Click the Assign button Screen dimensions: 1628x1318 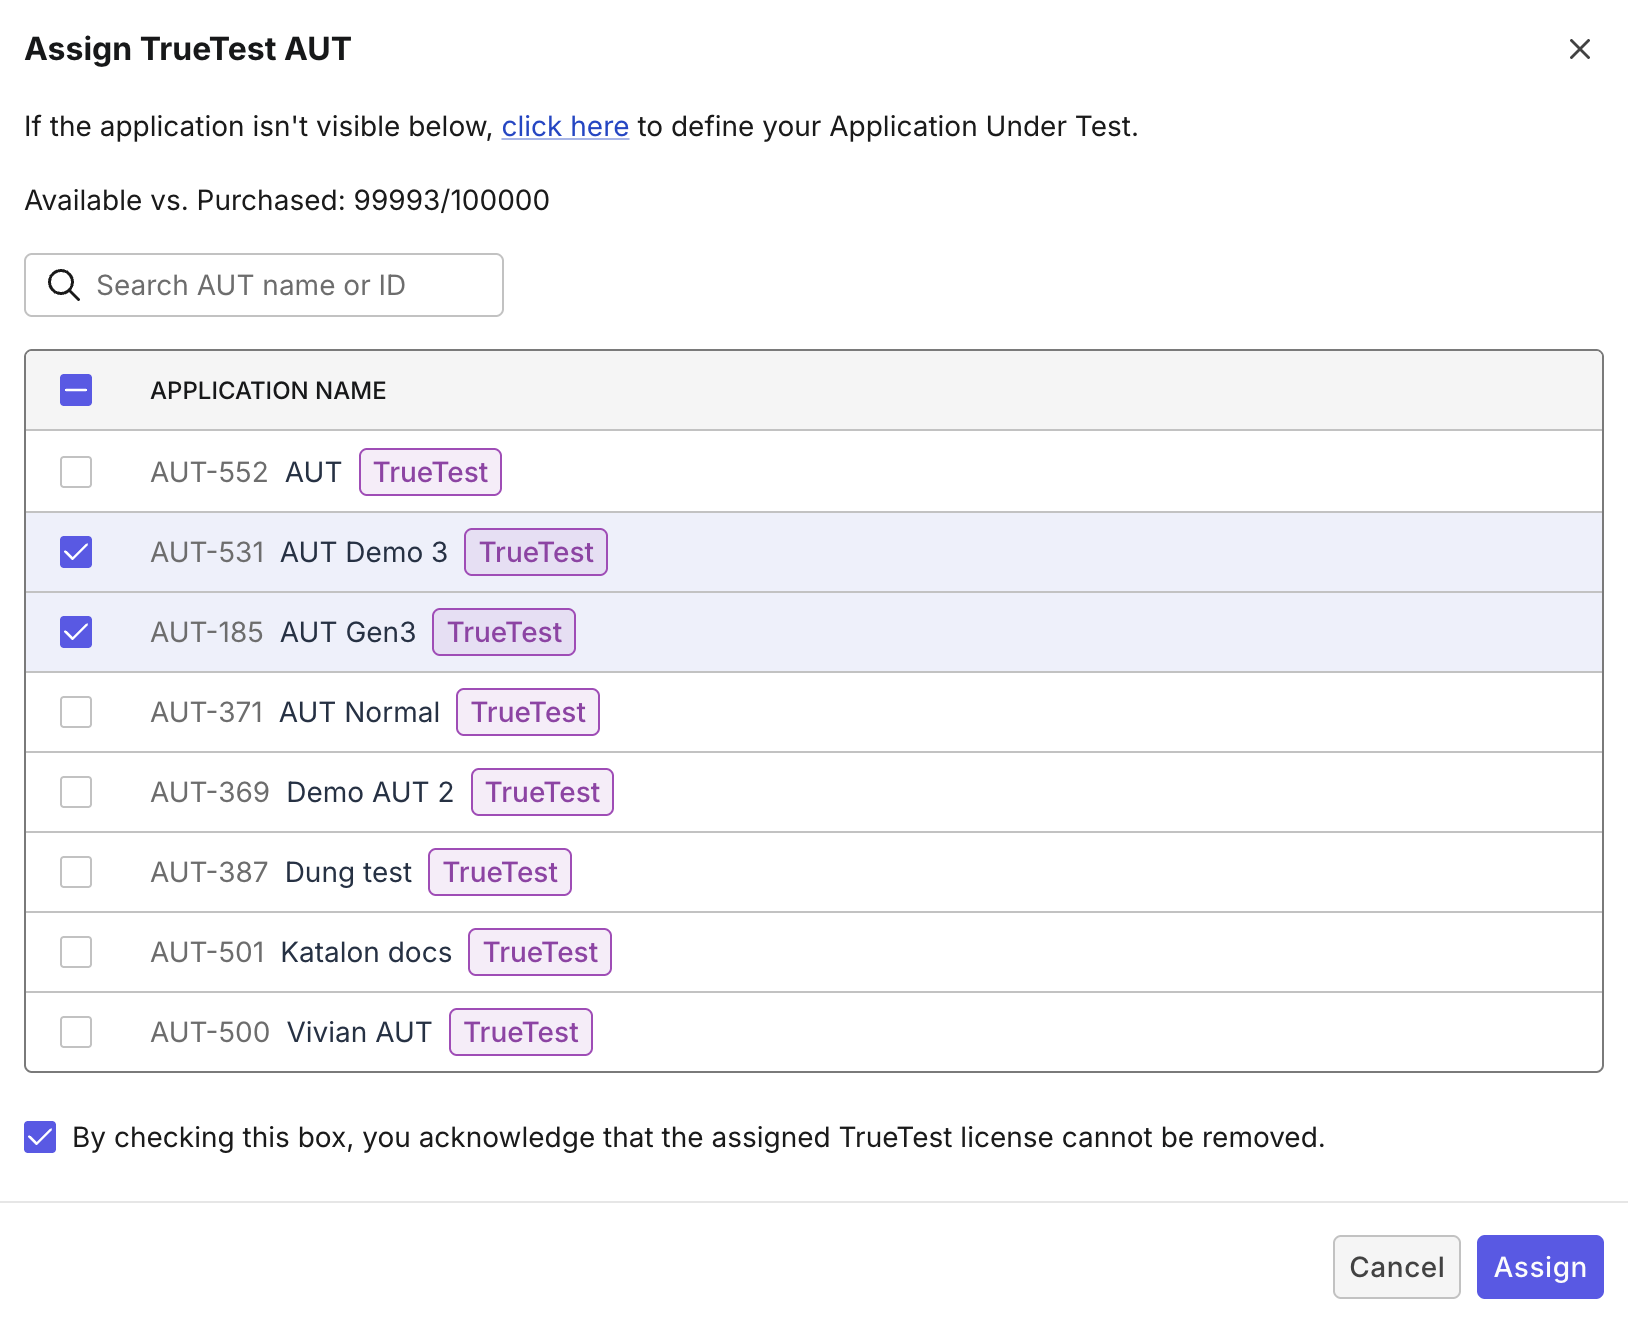click(x=1540, y=1267)
